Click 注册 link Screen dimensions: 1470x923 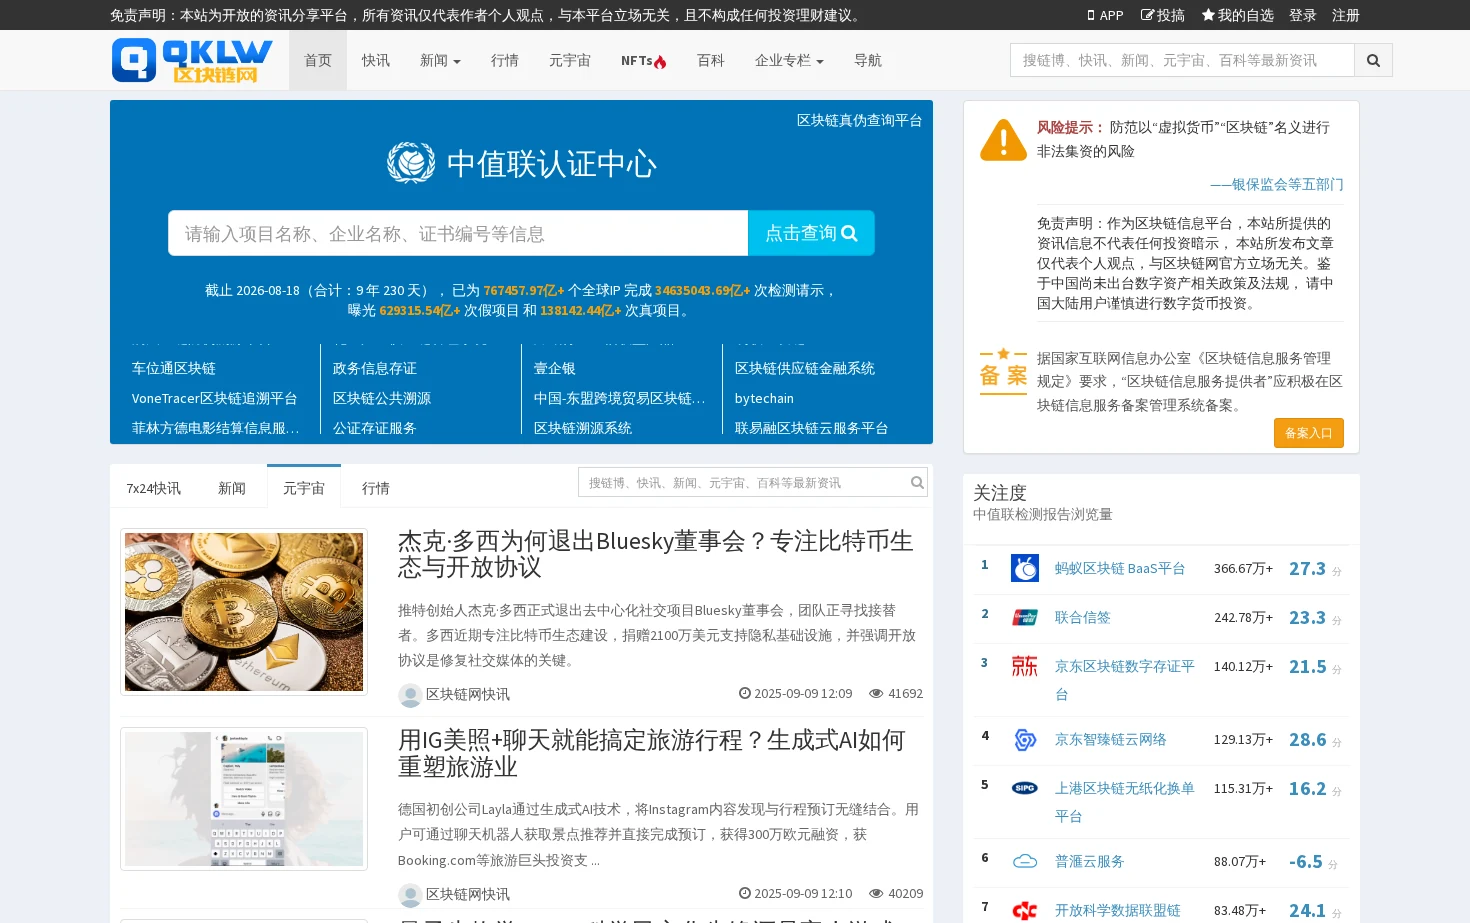pos(1346,15)
